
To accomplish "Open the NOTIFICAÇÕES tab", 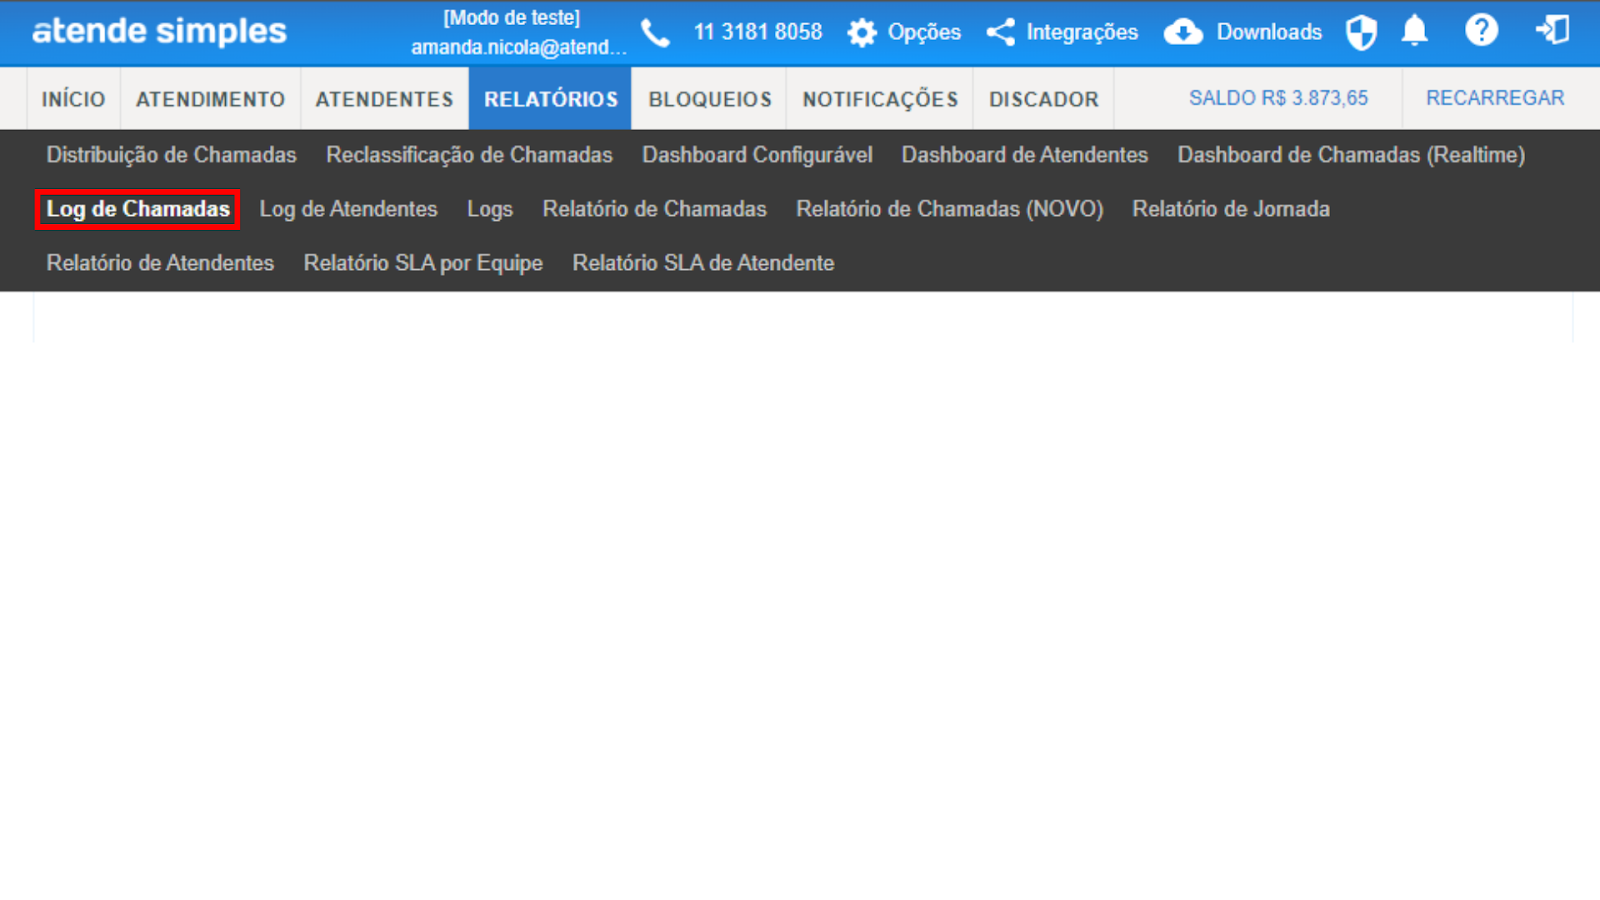I will pos(880,99).
